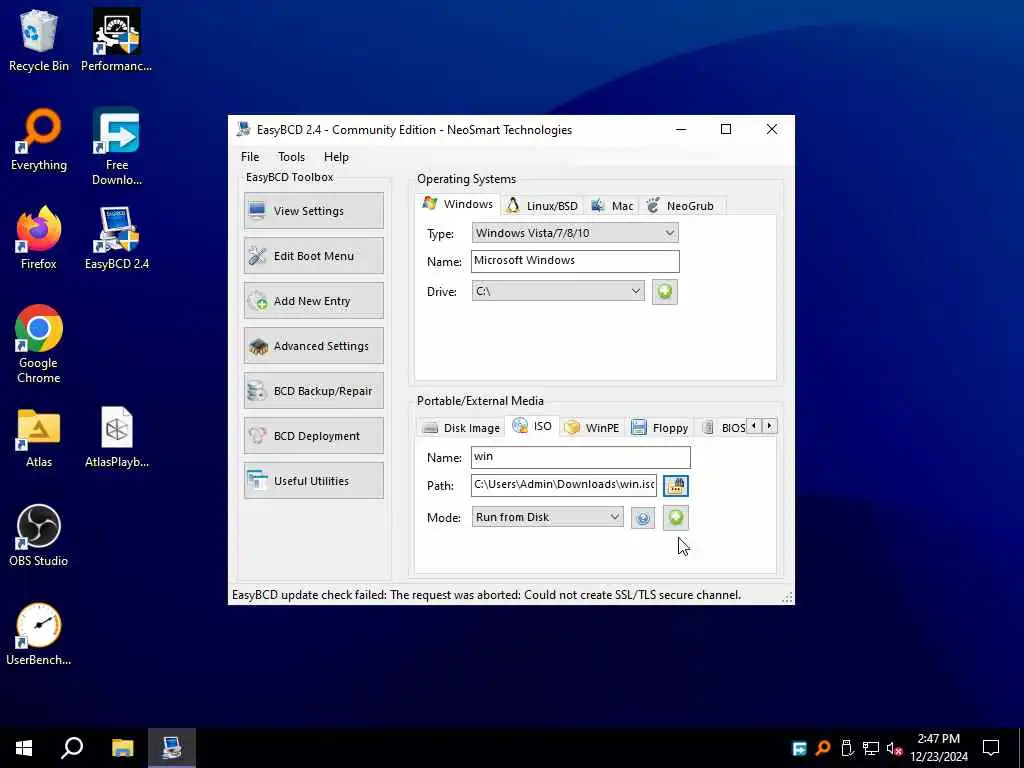Open the Windows Start menu

click(24, 748)
